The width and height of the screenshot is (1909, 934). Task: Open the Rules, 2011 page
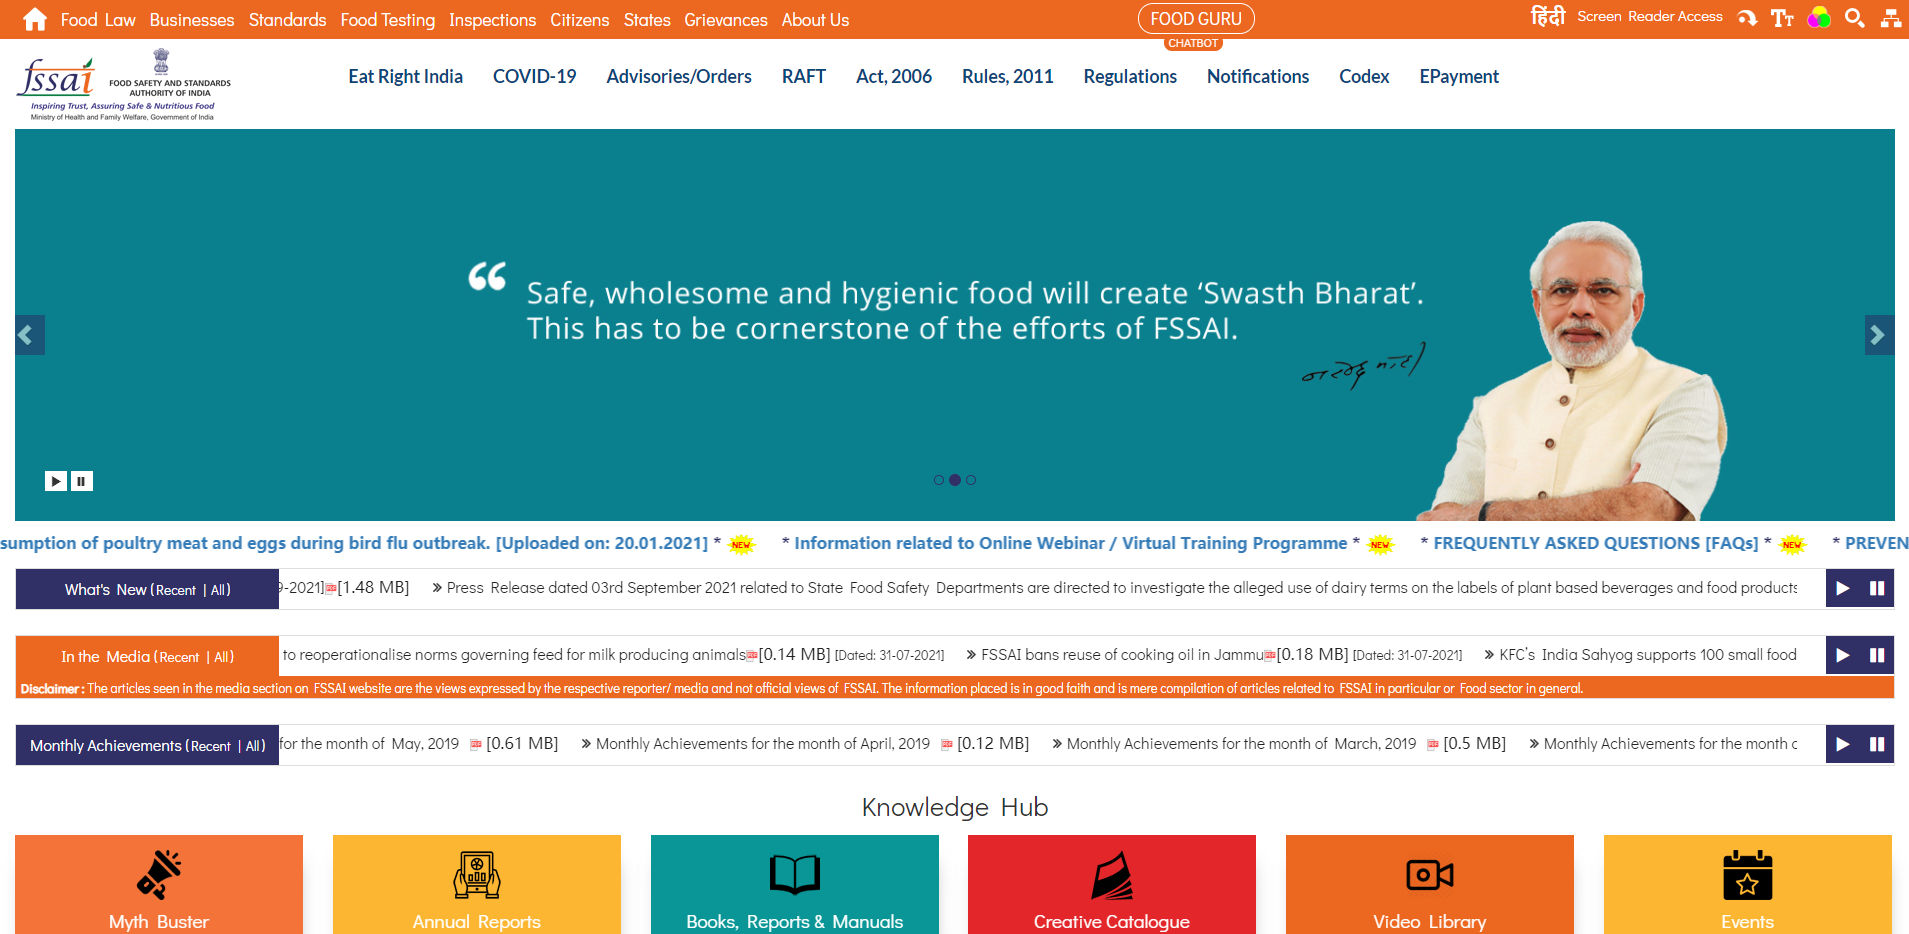[x=1008, y=77]
